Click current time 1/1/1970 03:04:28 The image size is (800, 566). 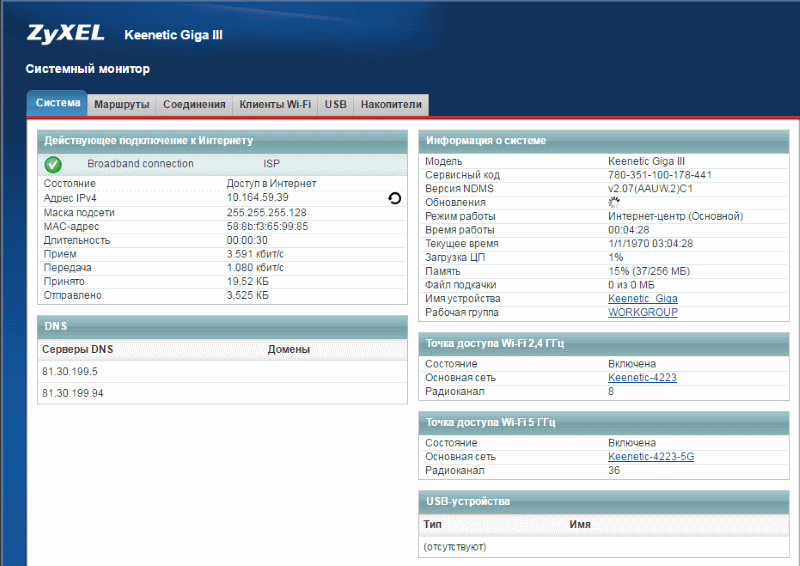pyautogui.click(x=651, y=244)
